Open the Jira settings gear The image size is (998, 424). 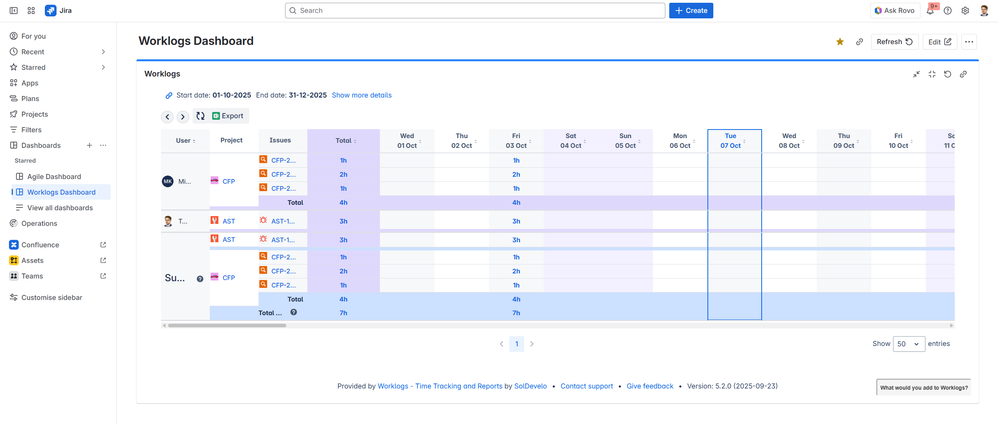point(965,11)
